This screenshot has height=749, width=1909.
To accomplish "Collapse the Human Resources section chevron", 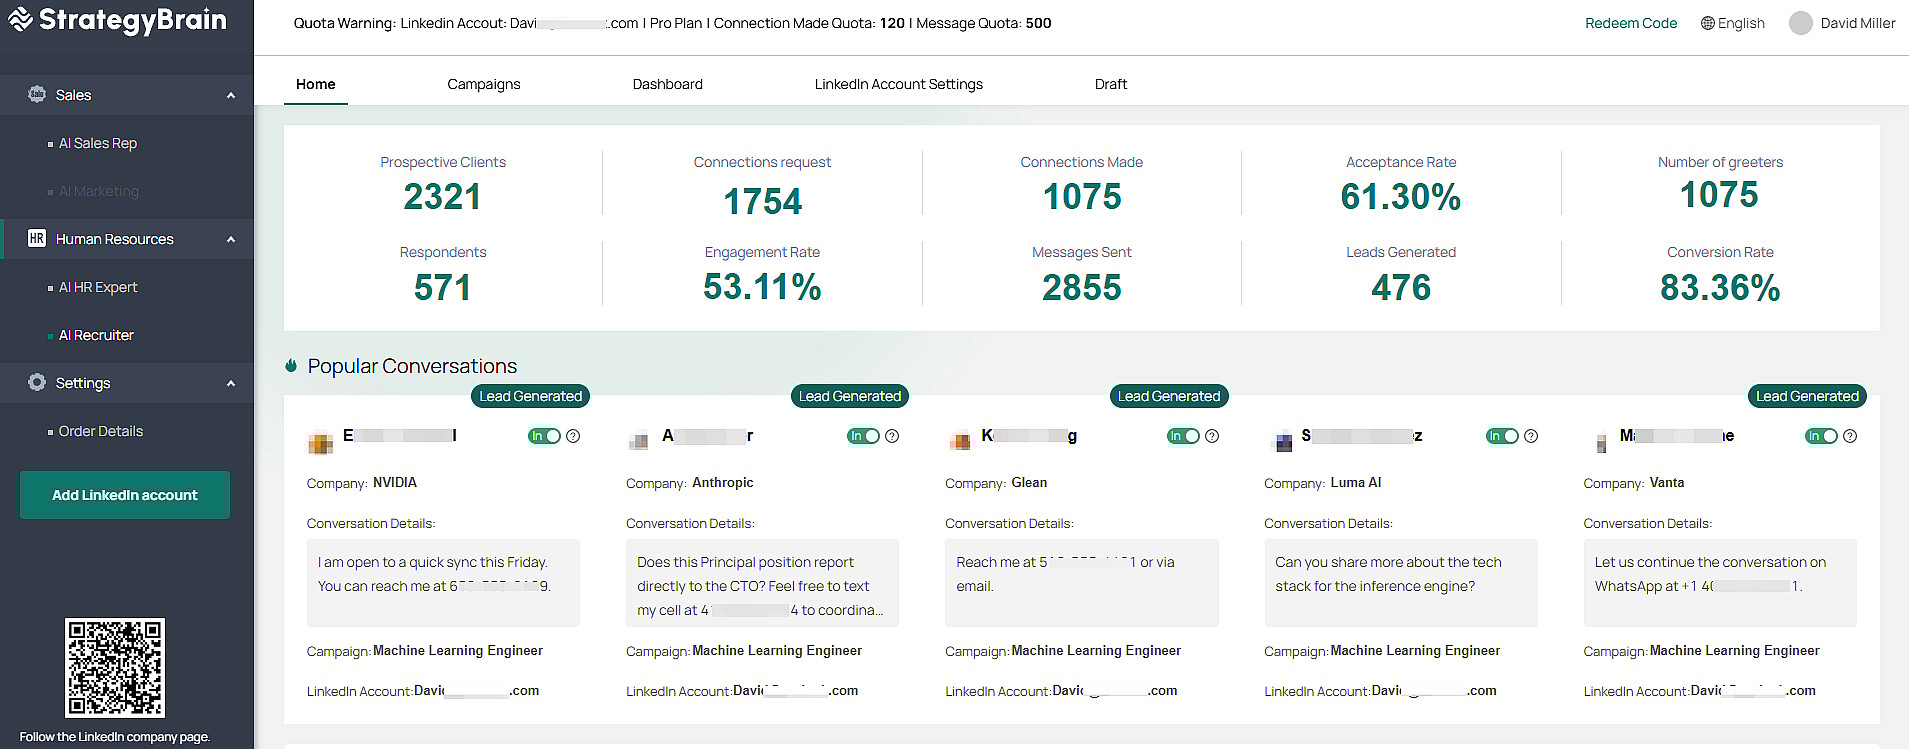I will coord(231,239).
